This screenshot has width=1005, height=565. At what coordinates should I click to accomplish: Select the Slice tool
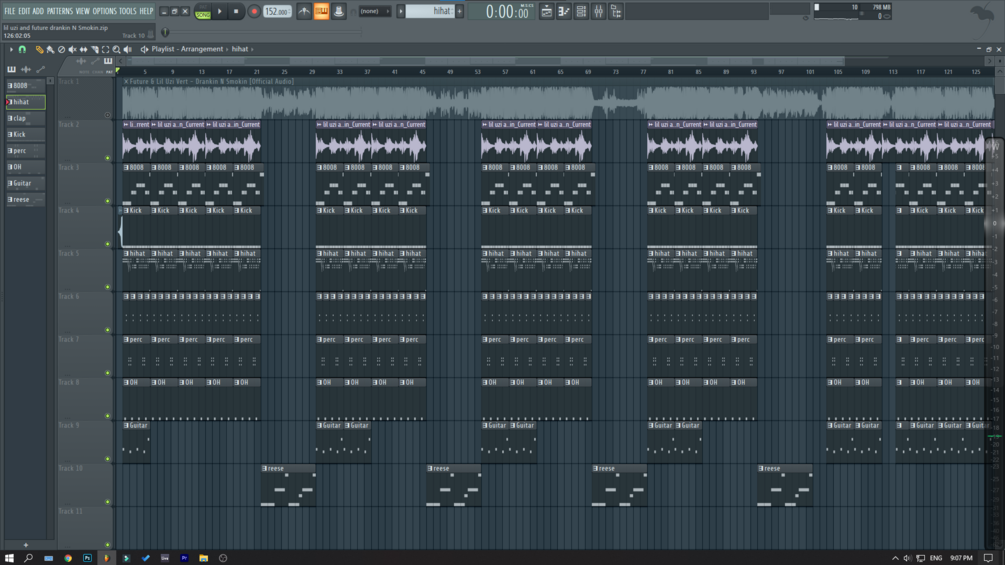tap(95, 49)
